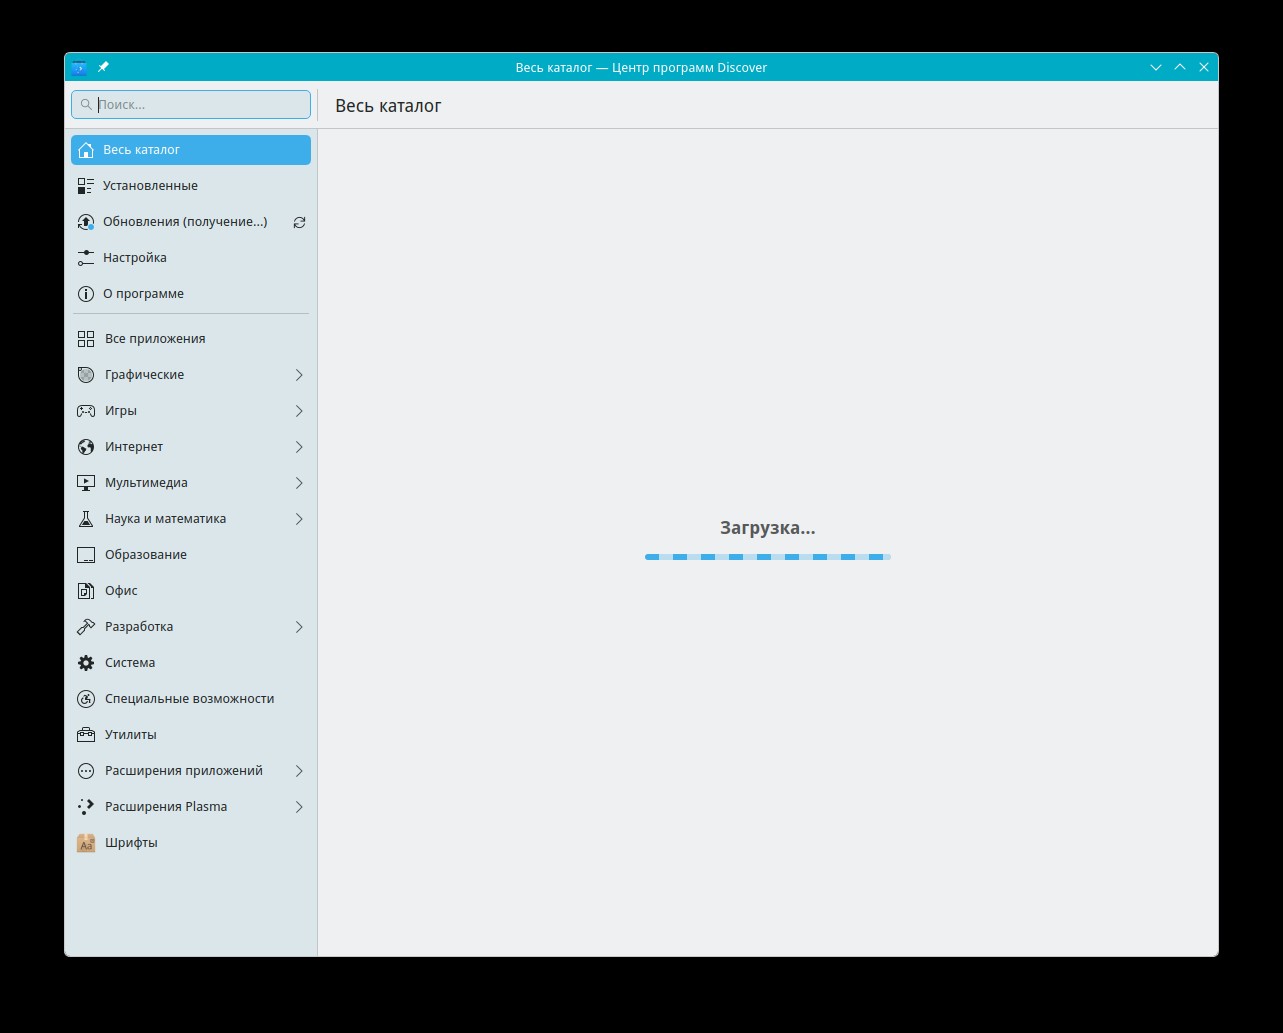The width and height of the screenshot is (1283, 1033).
Task: Click the Специальные возможности accessibility icon
Action: 86,699
